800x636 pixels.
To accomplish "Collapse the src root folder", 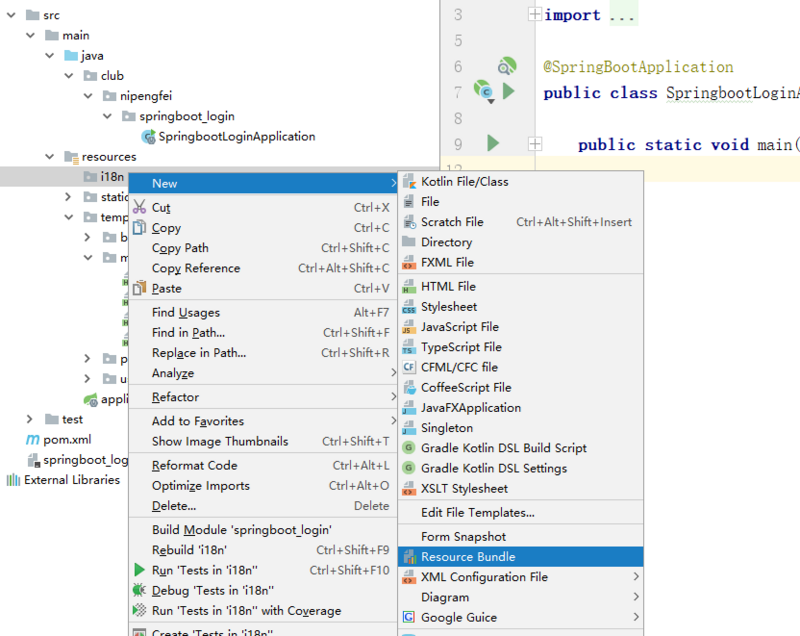I will (x=11, y=15).
